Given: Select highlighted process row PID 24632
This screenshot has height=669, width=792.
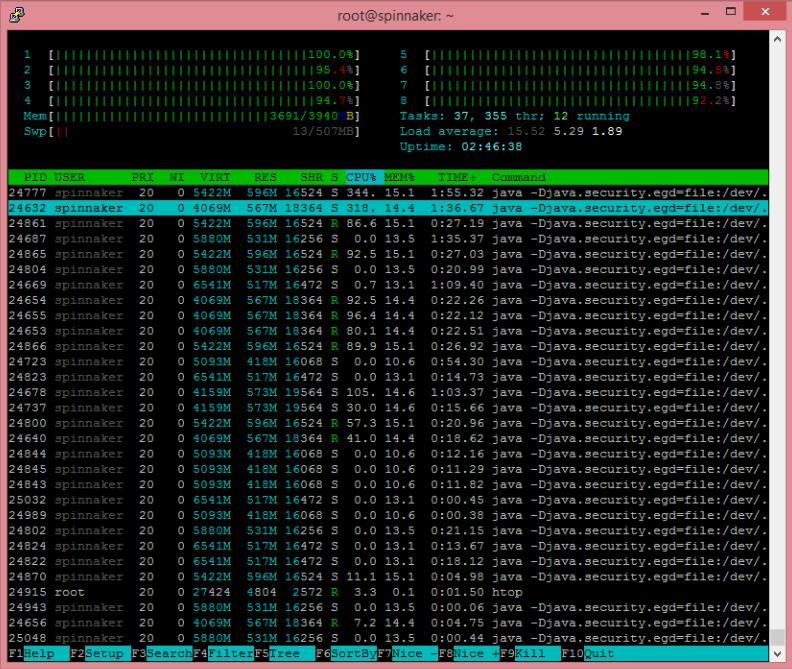Looking at the screenshot, I should [x=388, y=208].
